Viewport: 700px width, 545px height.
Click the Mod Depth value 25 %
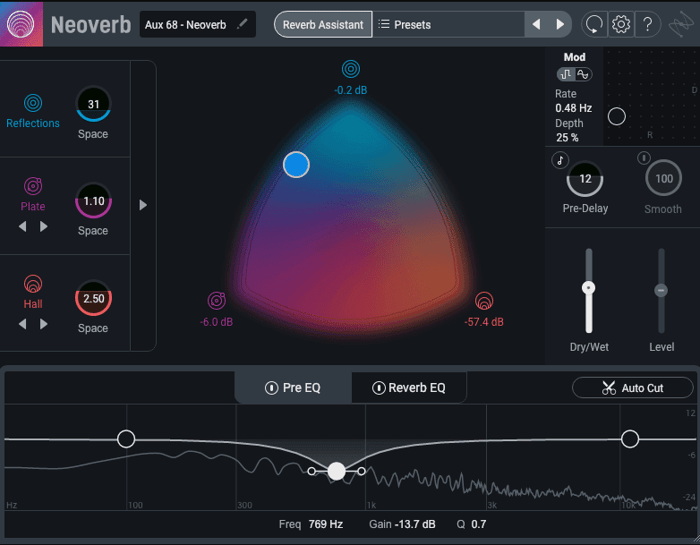pyautogui.click(x=567, y=138)
